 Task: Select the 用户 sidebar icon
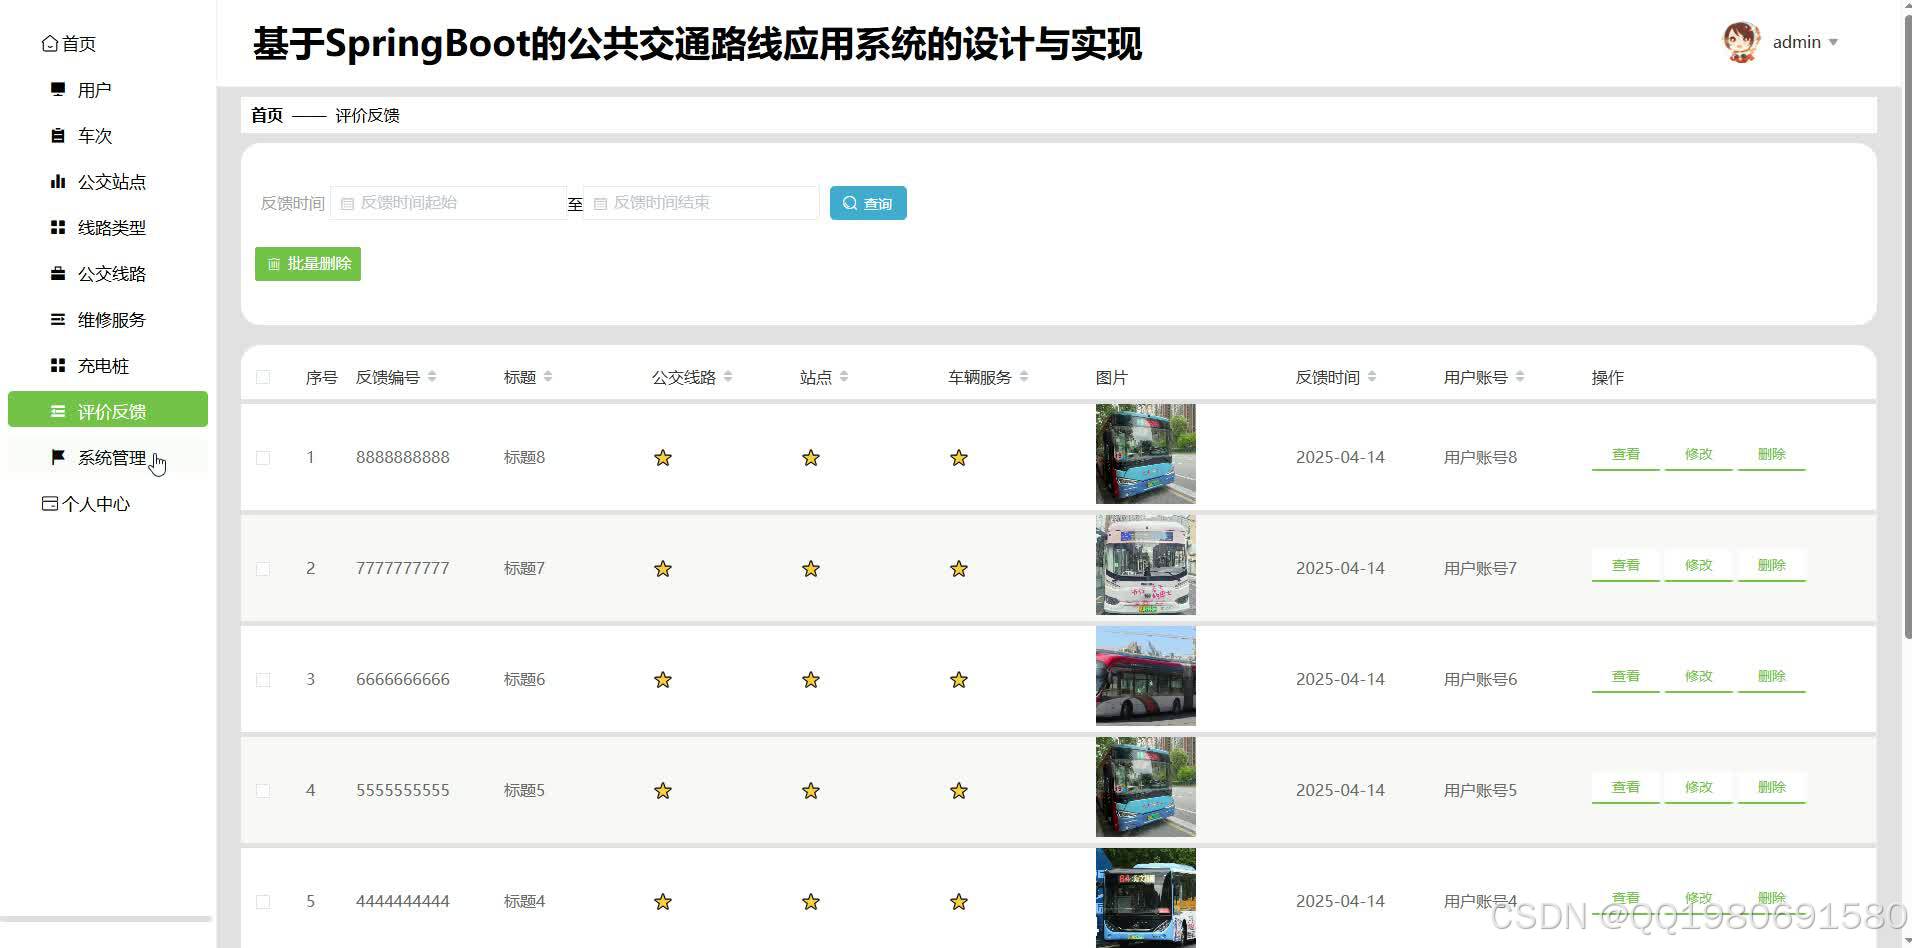(57, 89)
